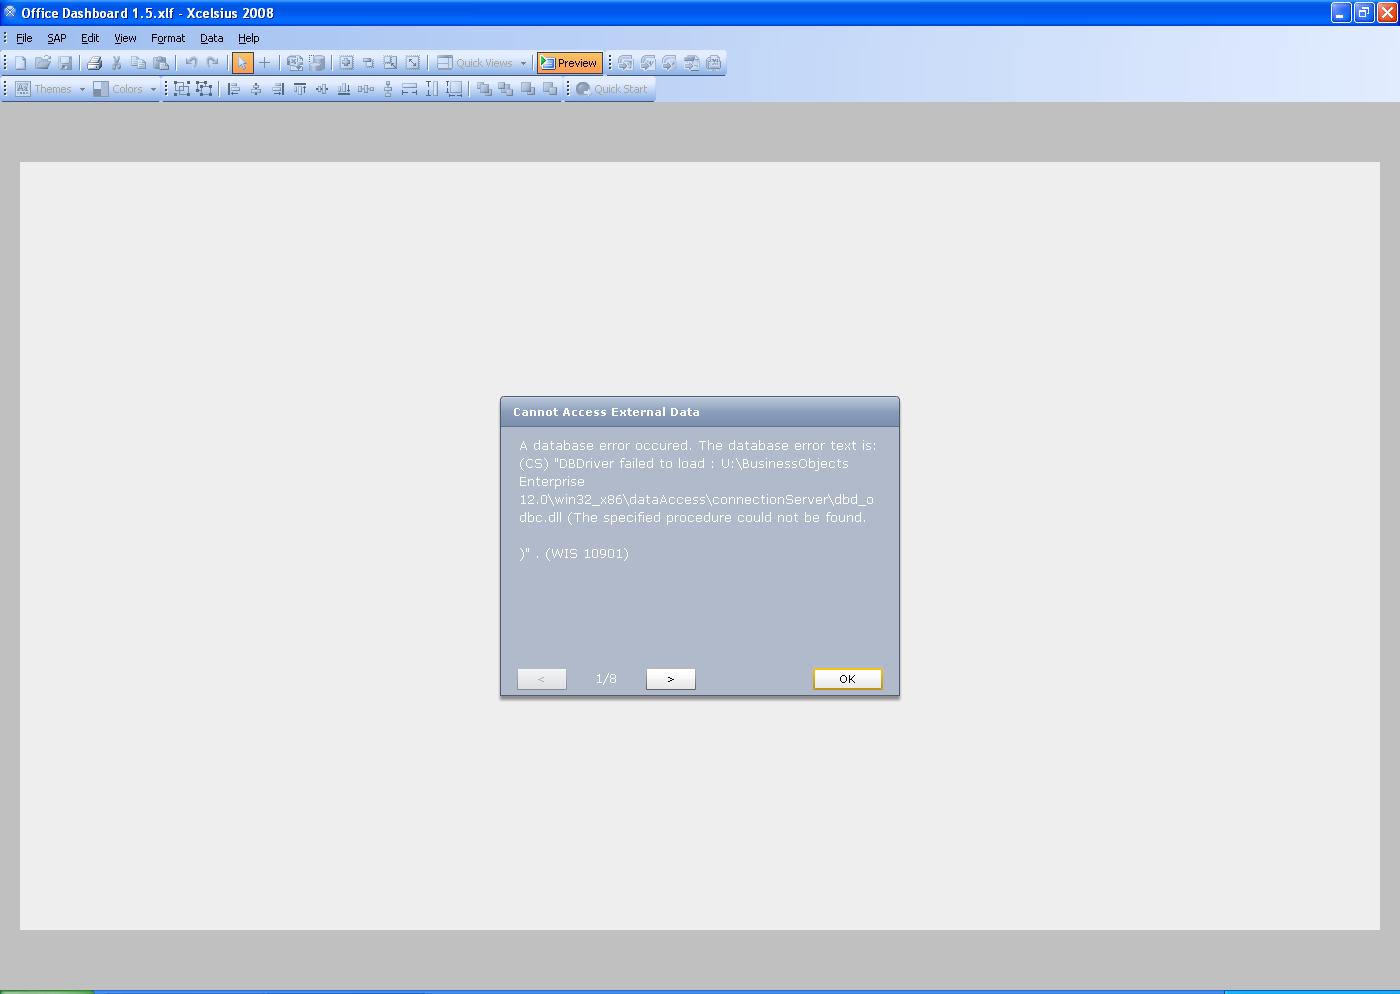Launch Quick Start from the toolbar
Image resolution: width=1400 pixels, height=994 pixels.
pos(611,89)
